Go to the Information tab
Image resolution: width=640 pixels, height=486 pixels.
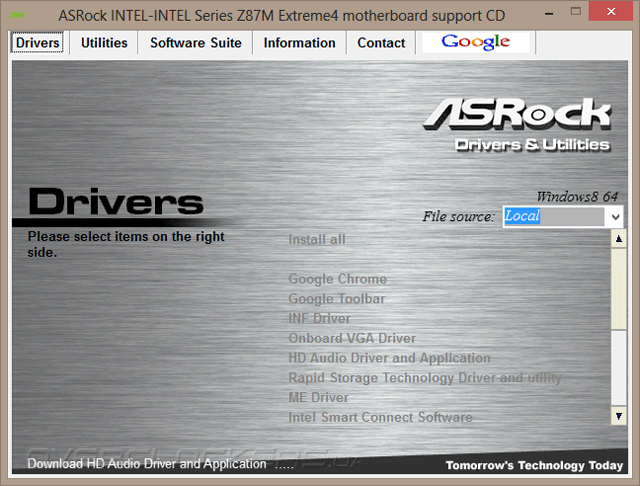click(x=299, y=43)
